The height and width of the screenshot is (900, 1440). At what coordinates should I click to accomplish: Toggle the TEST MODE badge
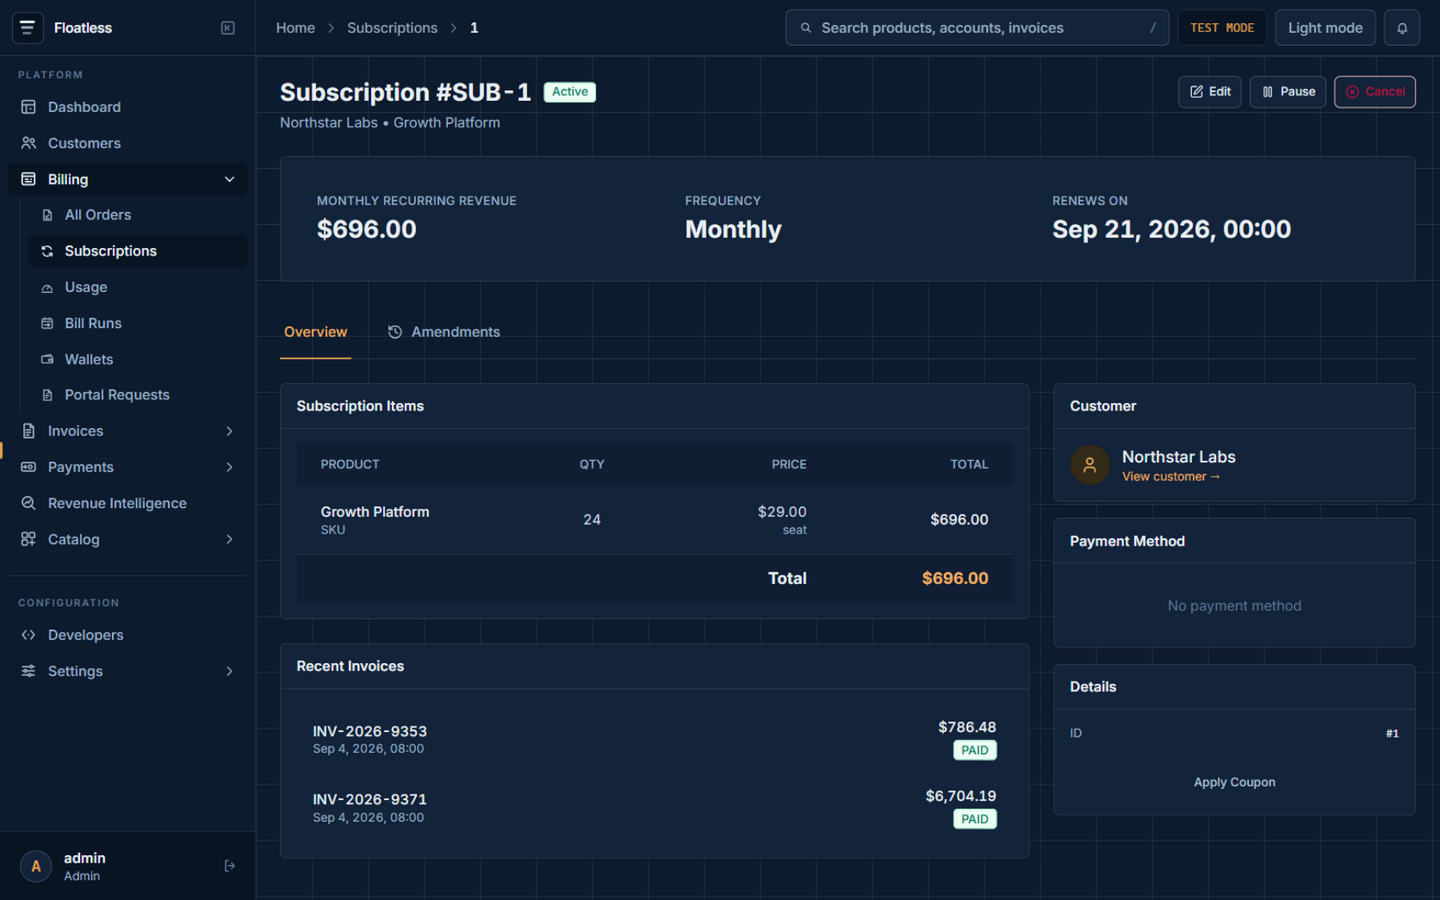[x=1222, y=28]
